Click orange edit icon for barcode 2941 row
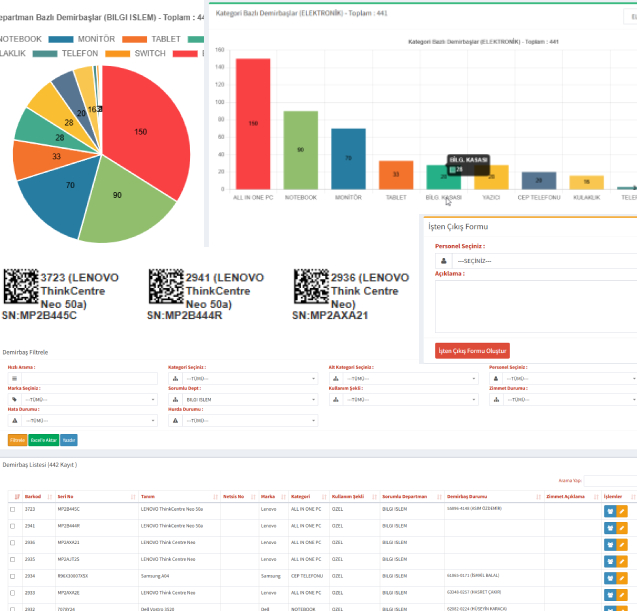Viewport: 637px width, 611px height. click(621, 527)
